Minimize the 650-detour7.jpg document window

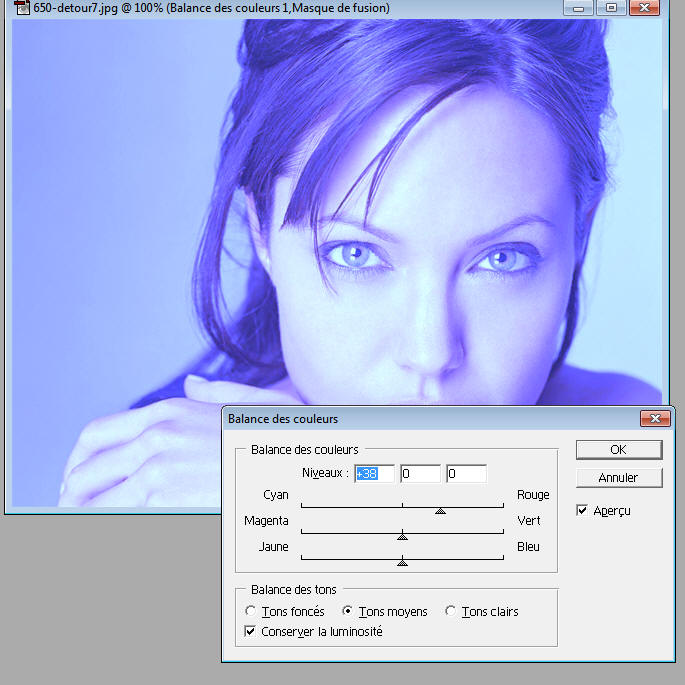tap(578, 8)
